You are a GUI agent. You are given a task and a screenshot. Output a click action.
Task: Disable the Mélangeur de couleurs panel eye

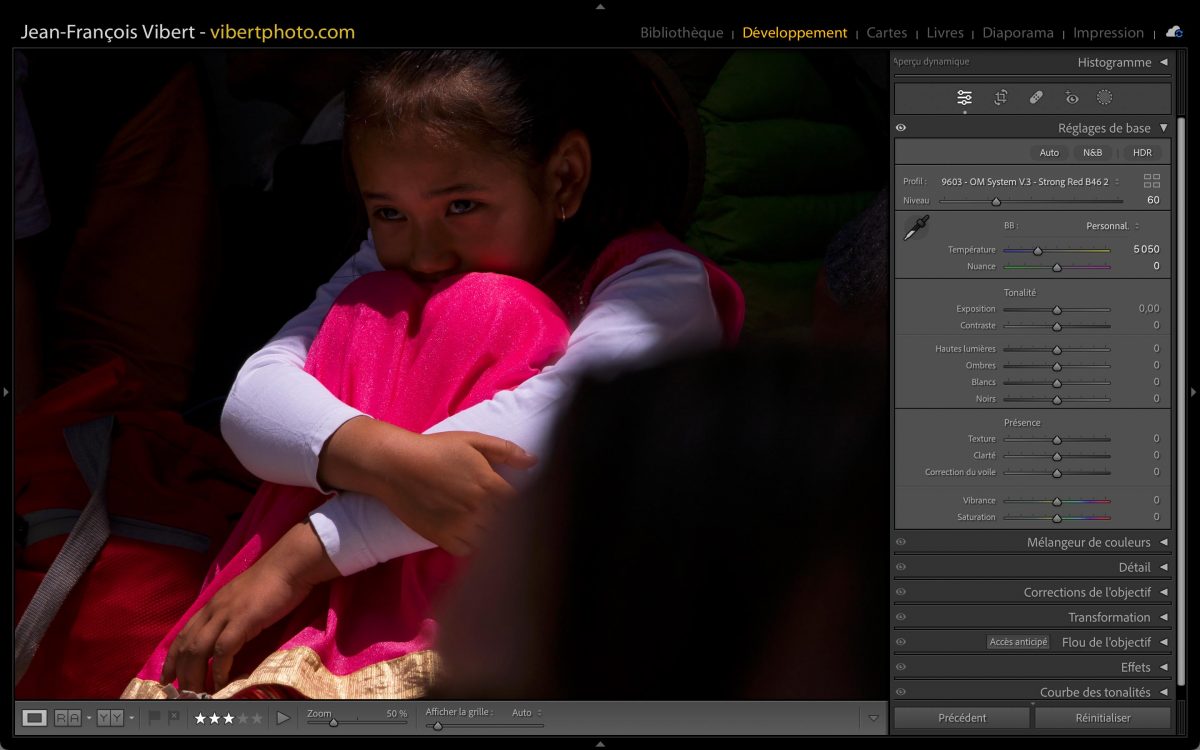901,542
